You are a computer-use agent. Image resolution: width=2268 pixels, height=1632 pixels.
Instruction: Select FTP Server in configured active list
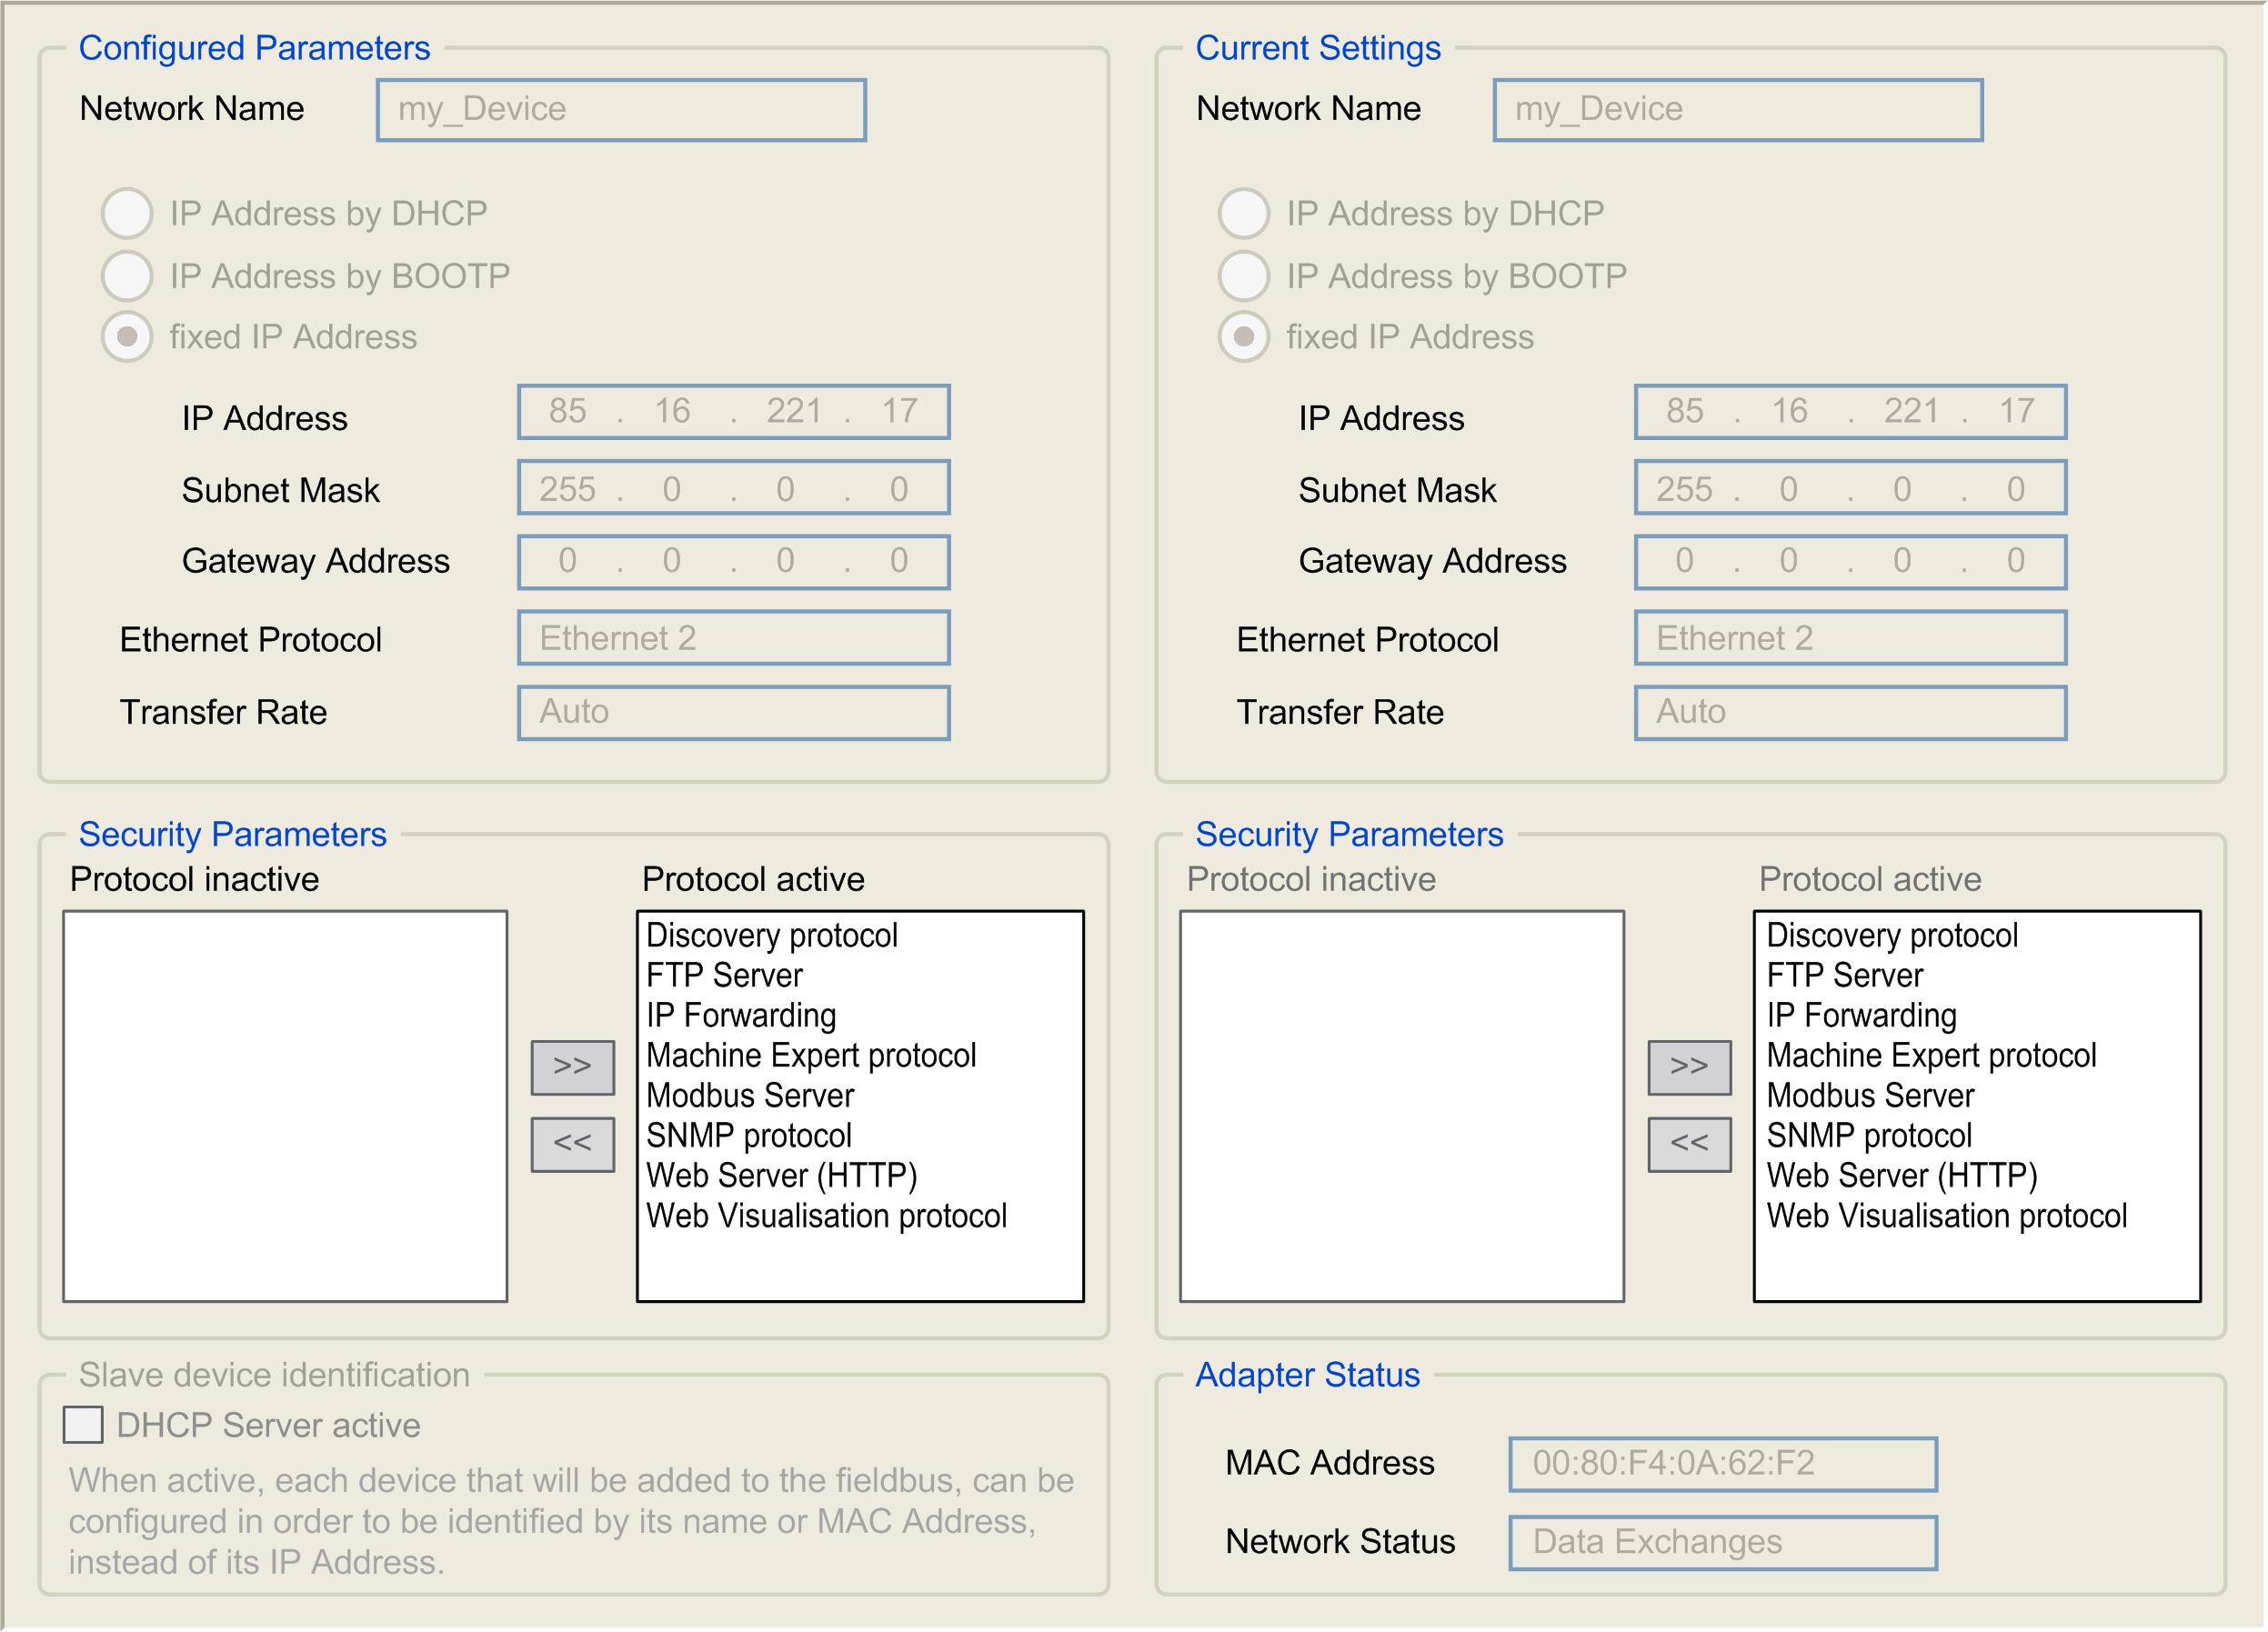point(725,976)
